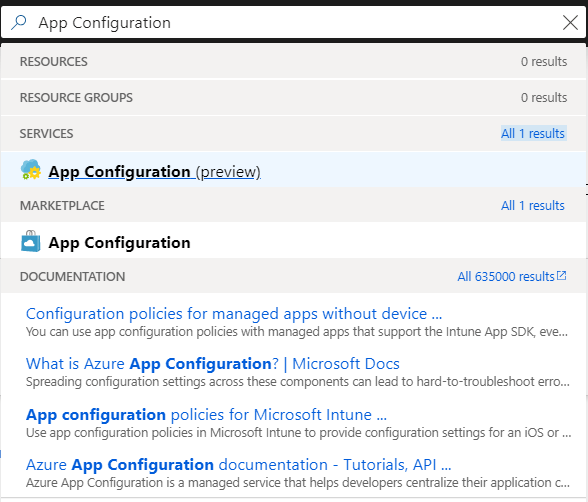View all 1 results under Services
Image resolution: width=588 pixels, height=502 pixels.
pos(533,133)
